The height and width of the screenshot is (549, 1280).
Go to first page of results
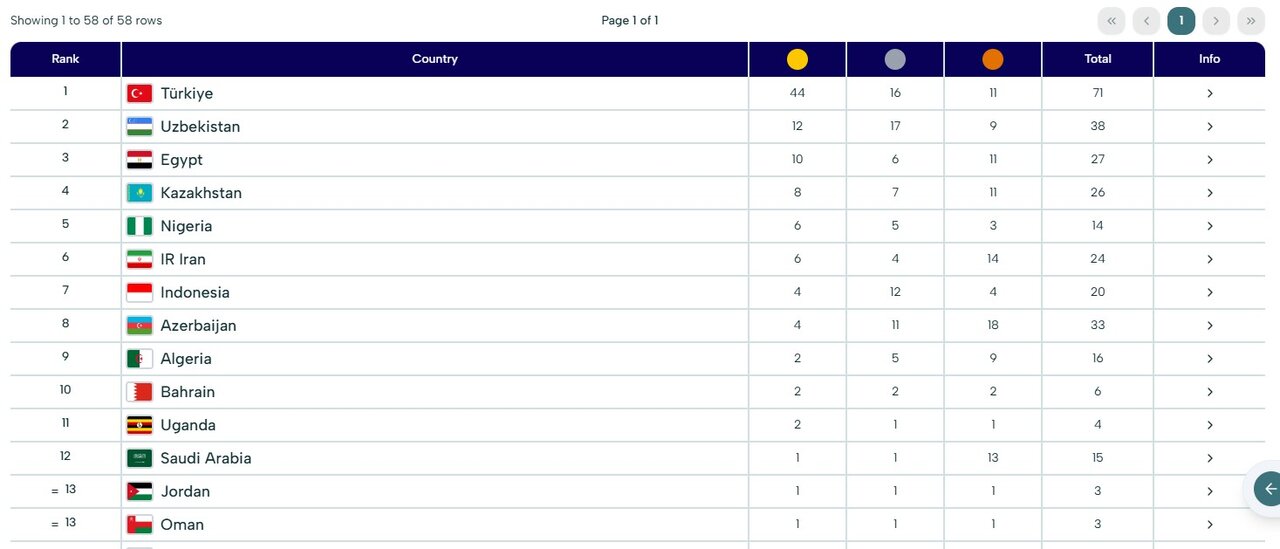tap(1111, 21)
